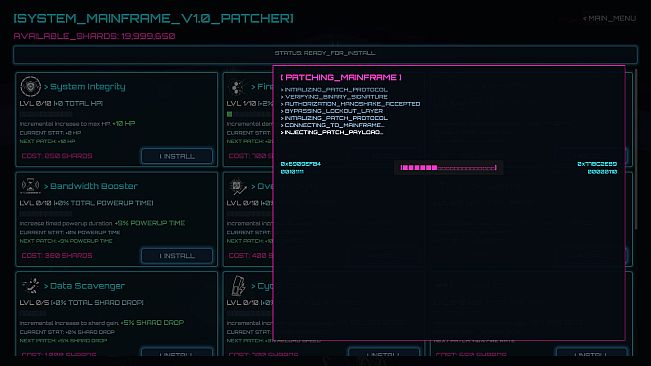This screenshot has height=366, width=651.
Task: Click COST: 250 SHARDS on System Integrity
Action: pos(57,156)
